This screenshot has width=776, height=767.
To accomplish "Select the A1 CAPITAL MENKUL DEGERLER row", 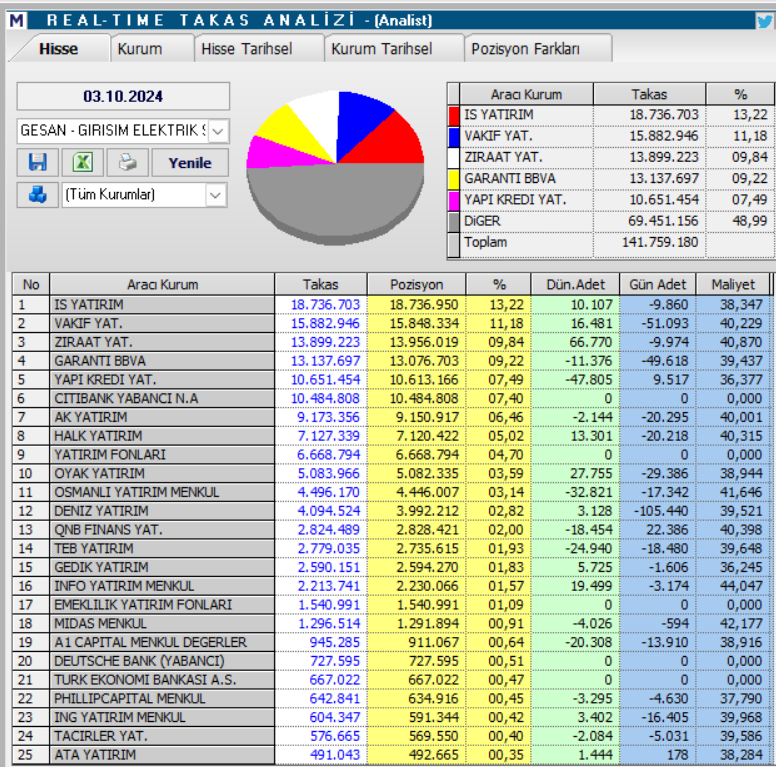I will coord(391,642).
